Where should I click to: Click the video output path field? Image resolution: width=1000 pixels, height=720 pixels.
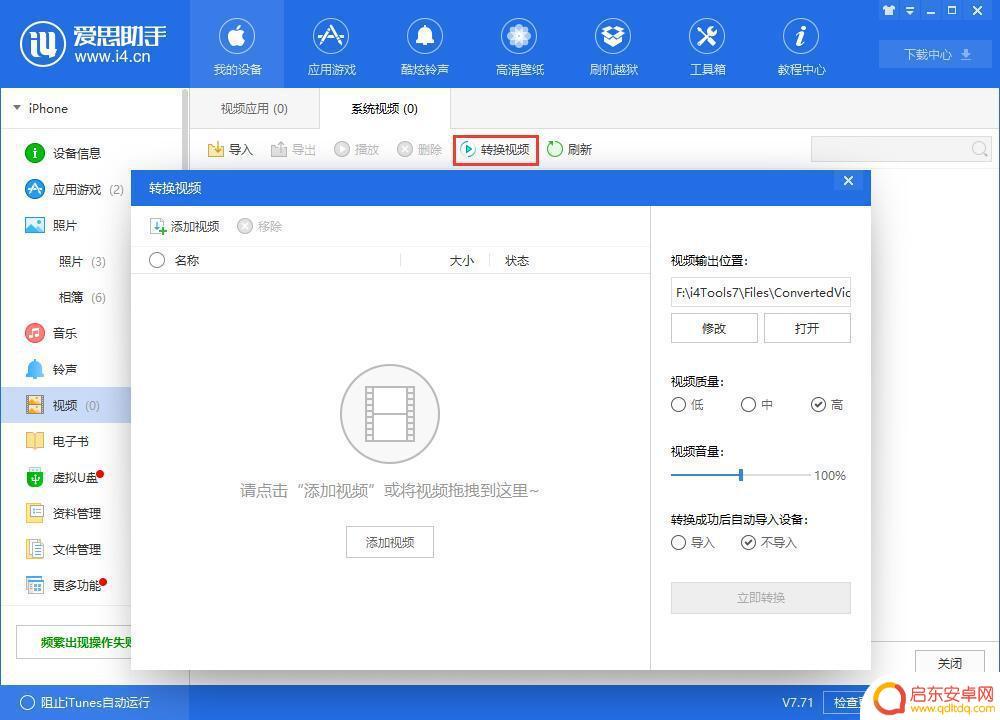(x=761, y=292)
